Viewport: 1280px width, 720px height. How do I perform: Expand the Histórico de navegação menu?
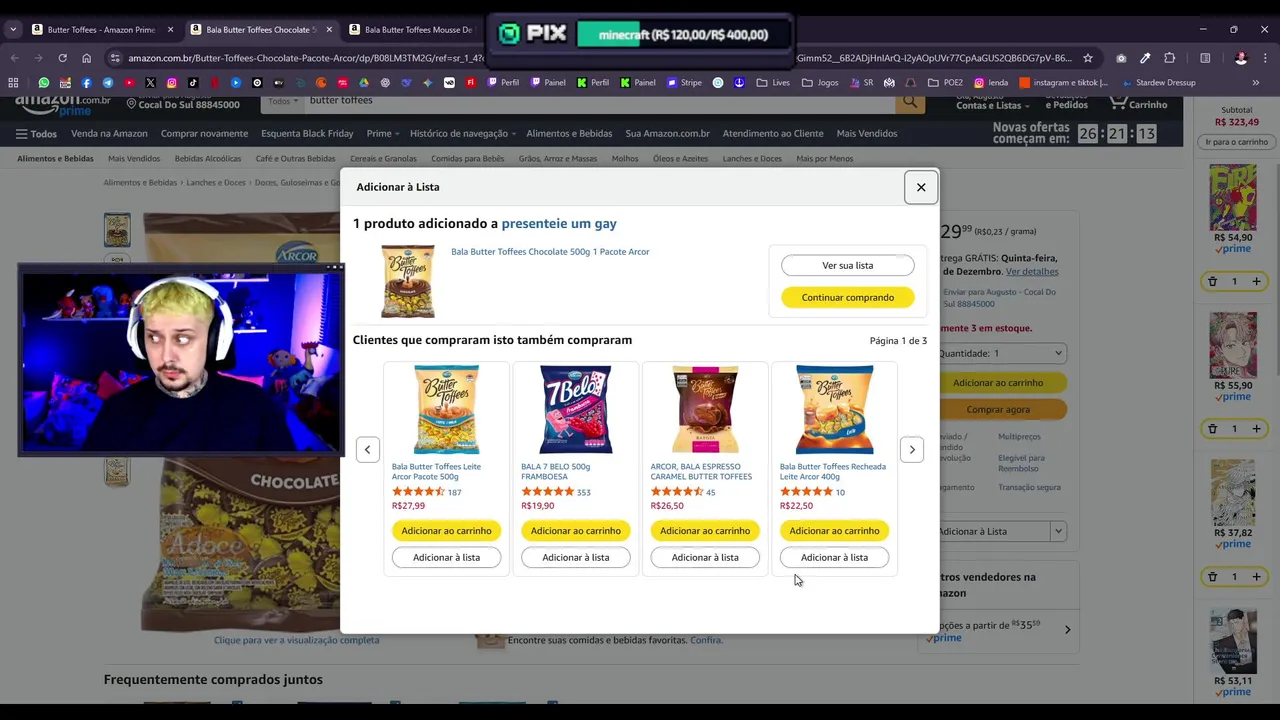462,133
